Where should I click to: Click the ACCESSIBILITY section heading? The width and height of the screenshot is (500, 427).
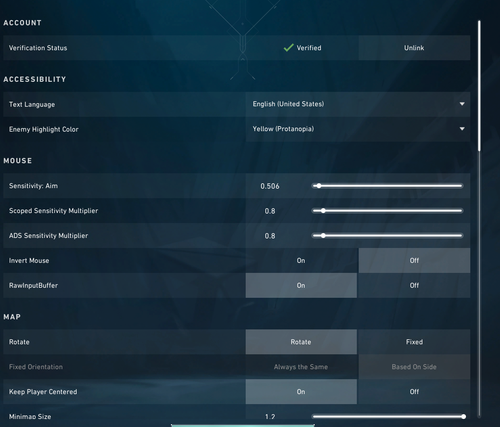pos(35,79)
